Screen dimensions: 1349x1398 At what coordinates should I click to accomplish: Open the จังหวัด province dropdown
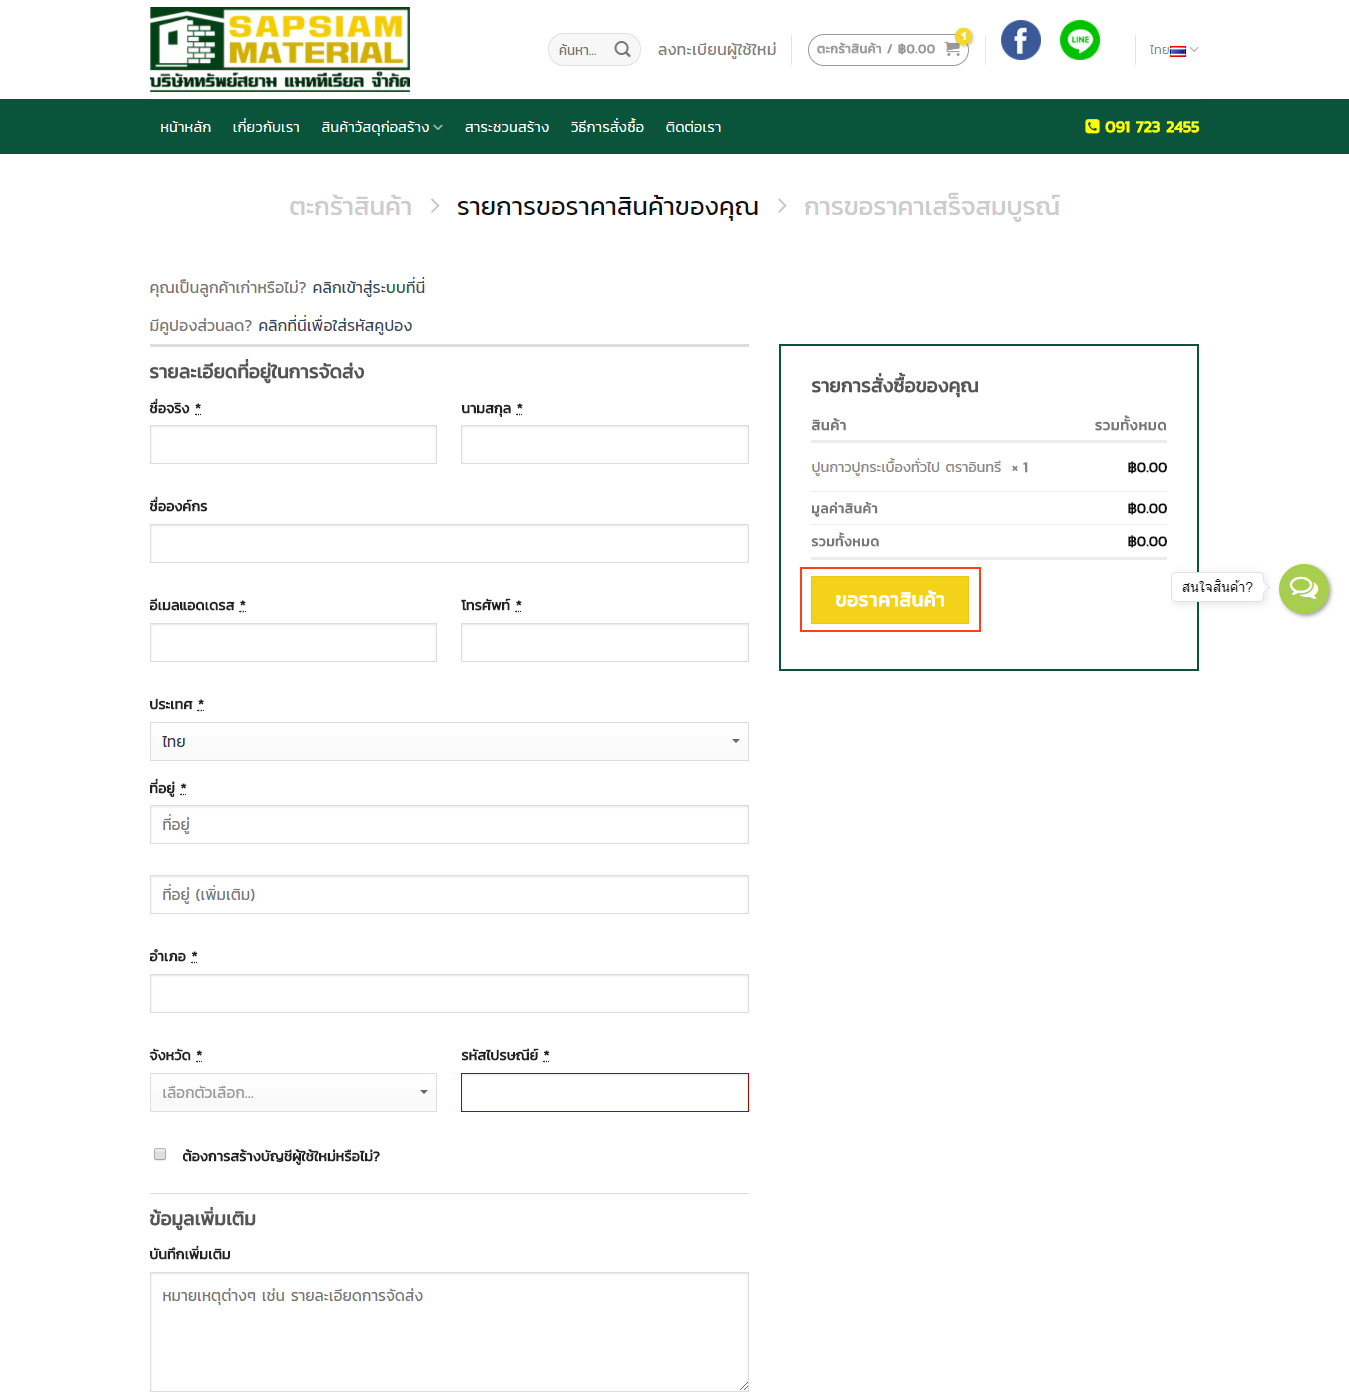(293, 1092)
